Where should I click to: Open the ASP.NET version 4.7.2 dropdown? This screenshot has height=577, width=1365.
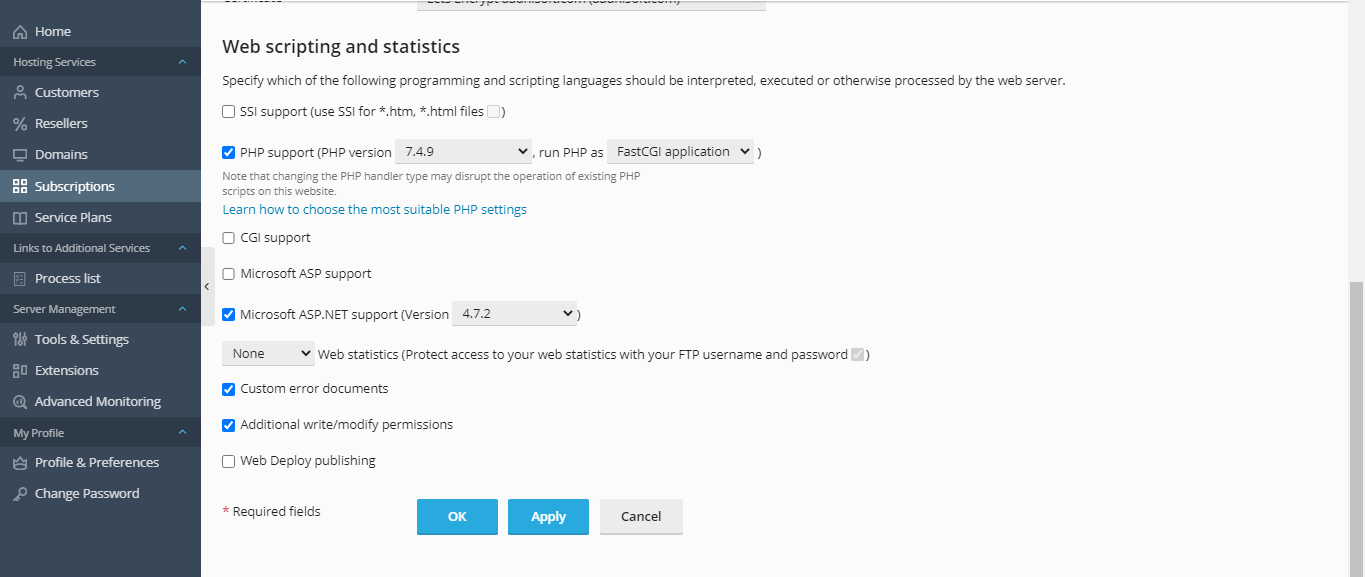click(515, 314)
